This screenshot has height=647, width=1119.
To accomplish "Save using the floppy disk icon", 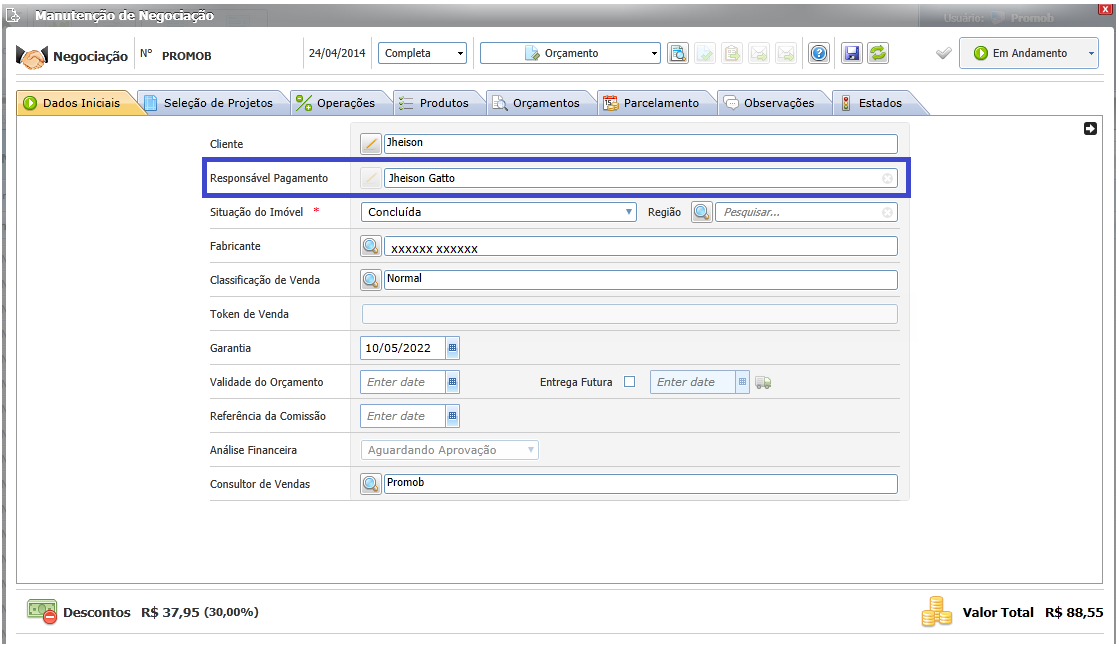I will (851, 54).
